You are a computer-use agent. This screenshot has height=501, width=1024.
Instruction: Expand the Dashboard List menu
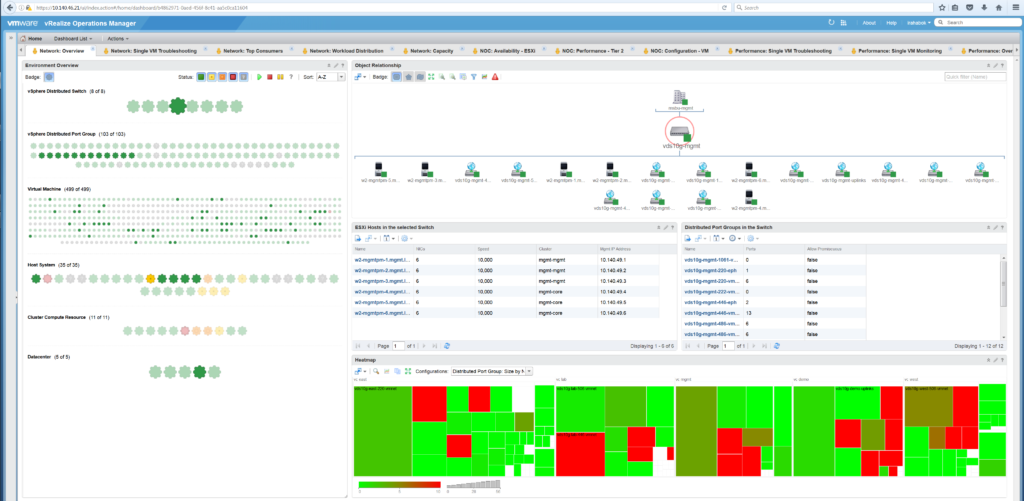pos(71,38)
